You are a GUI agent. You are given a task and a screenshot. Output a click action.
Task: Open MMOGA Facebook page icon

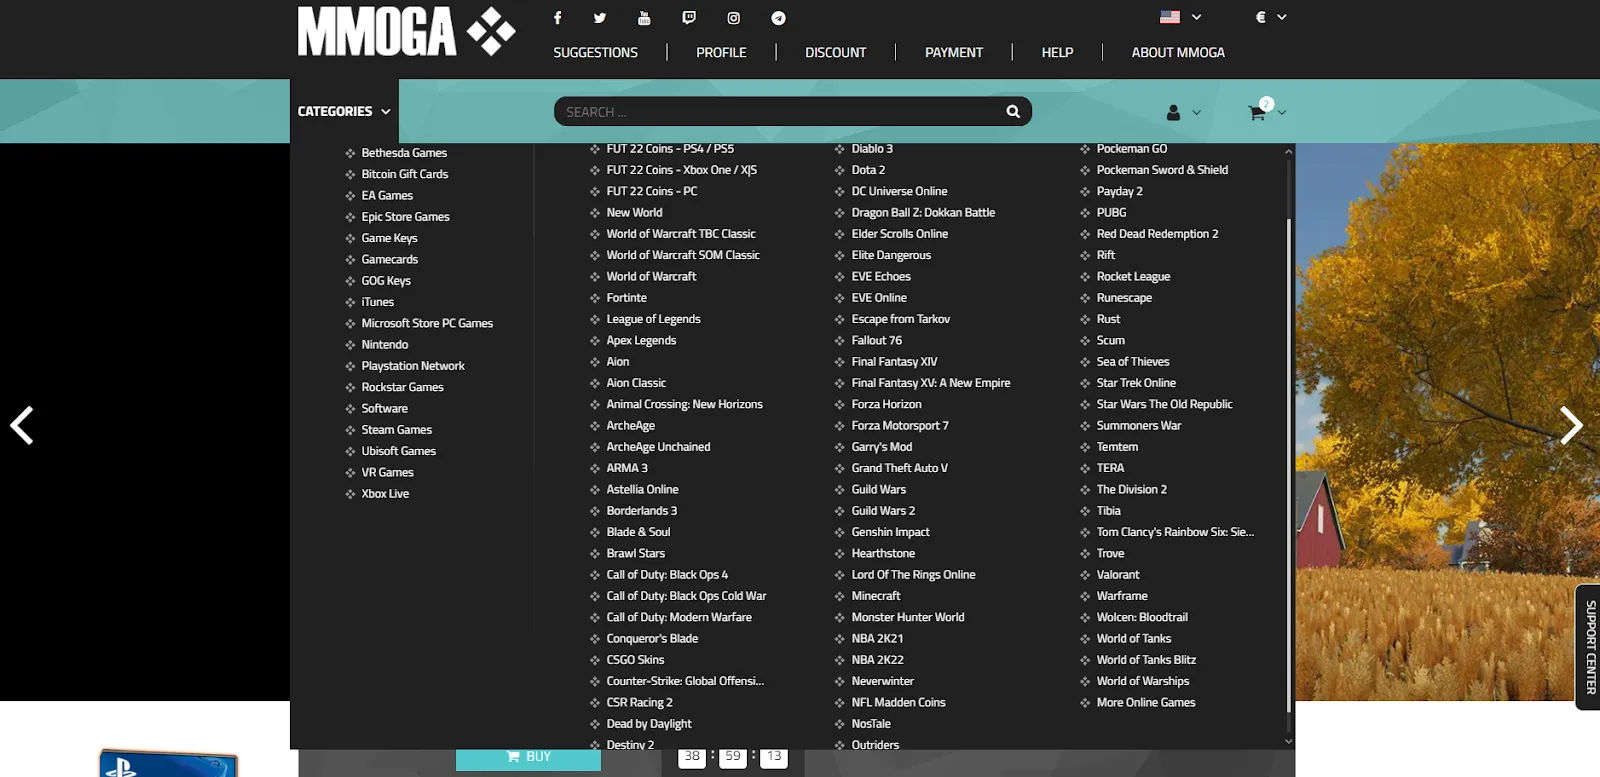point(557,17)
